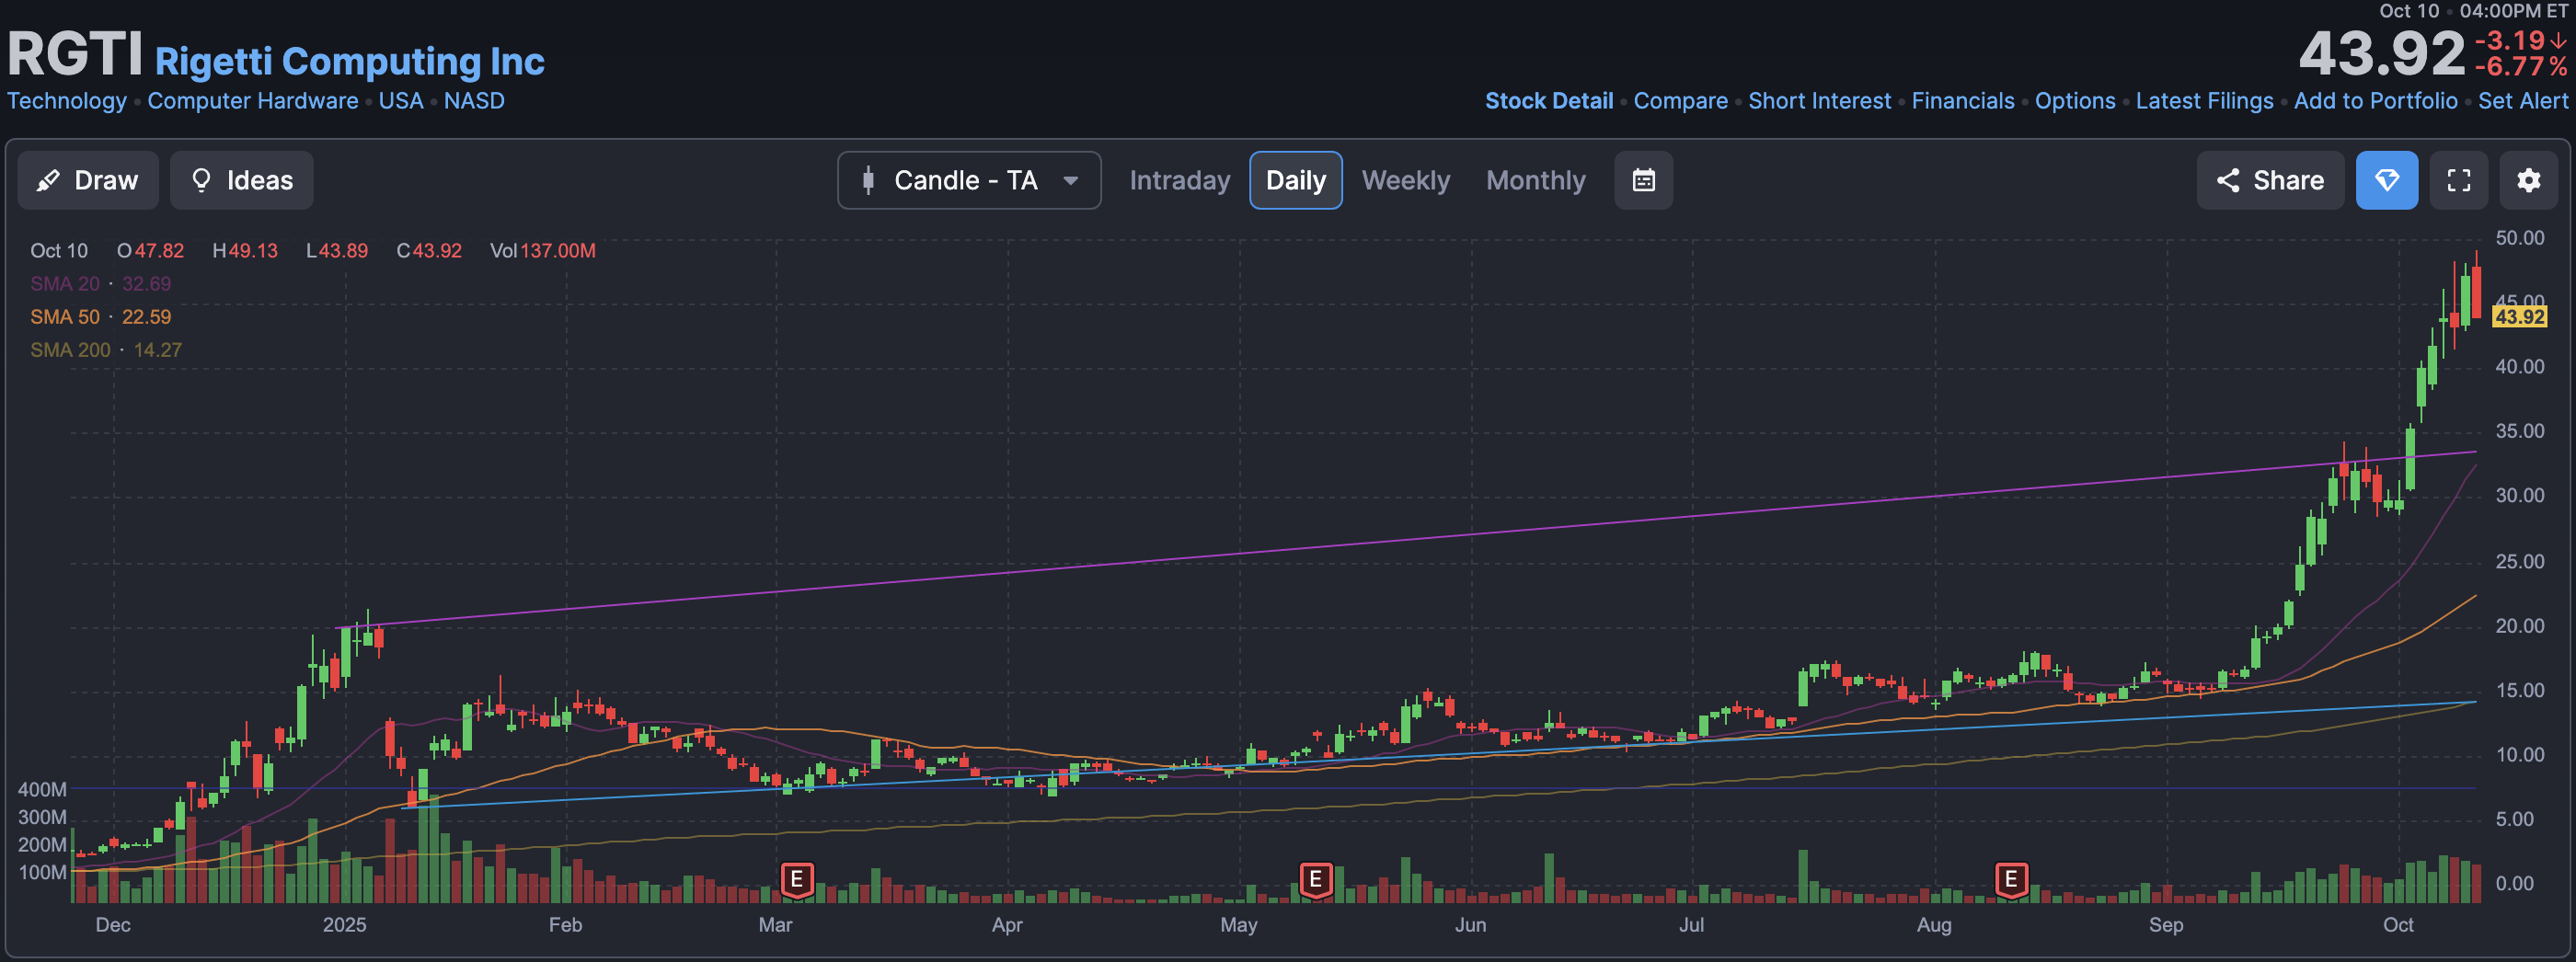The image size is (2576, 962).
Task: Click the 50.00 price axis label
Action: coord(2519,238)
